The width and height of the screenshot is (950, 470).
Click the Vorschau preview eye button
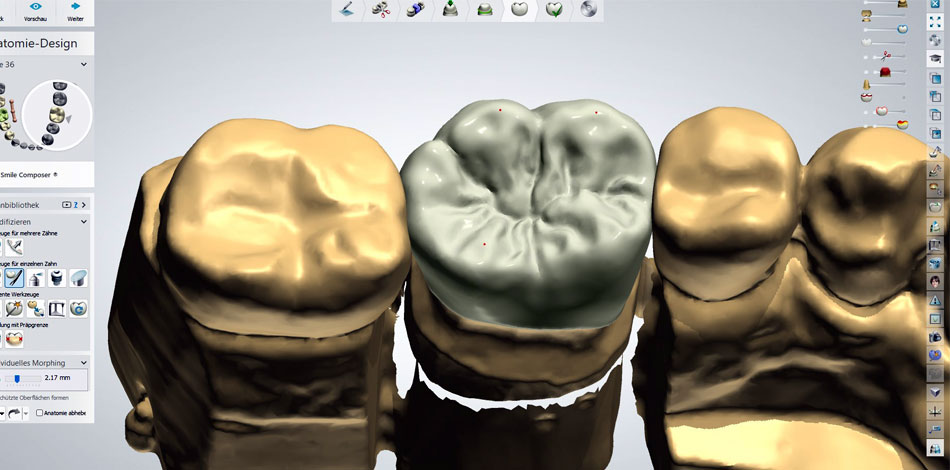click(35, 11)
